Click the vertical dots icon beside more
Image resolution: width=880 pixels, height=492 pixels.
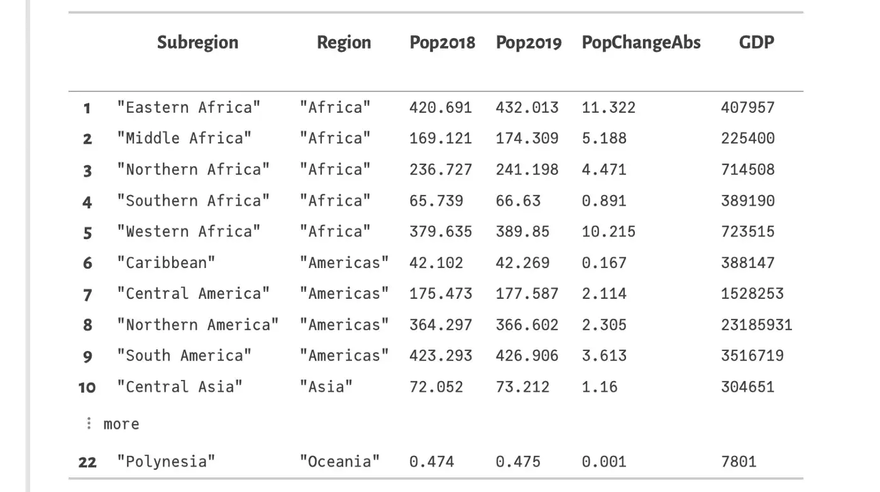coord(89,424)
